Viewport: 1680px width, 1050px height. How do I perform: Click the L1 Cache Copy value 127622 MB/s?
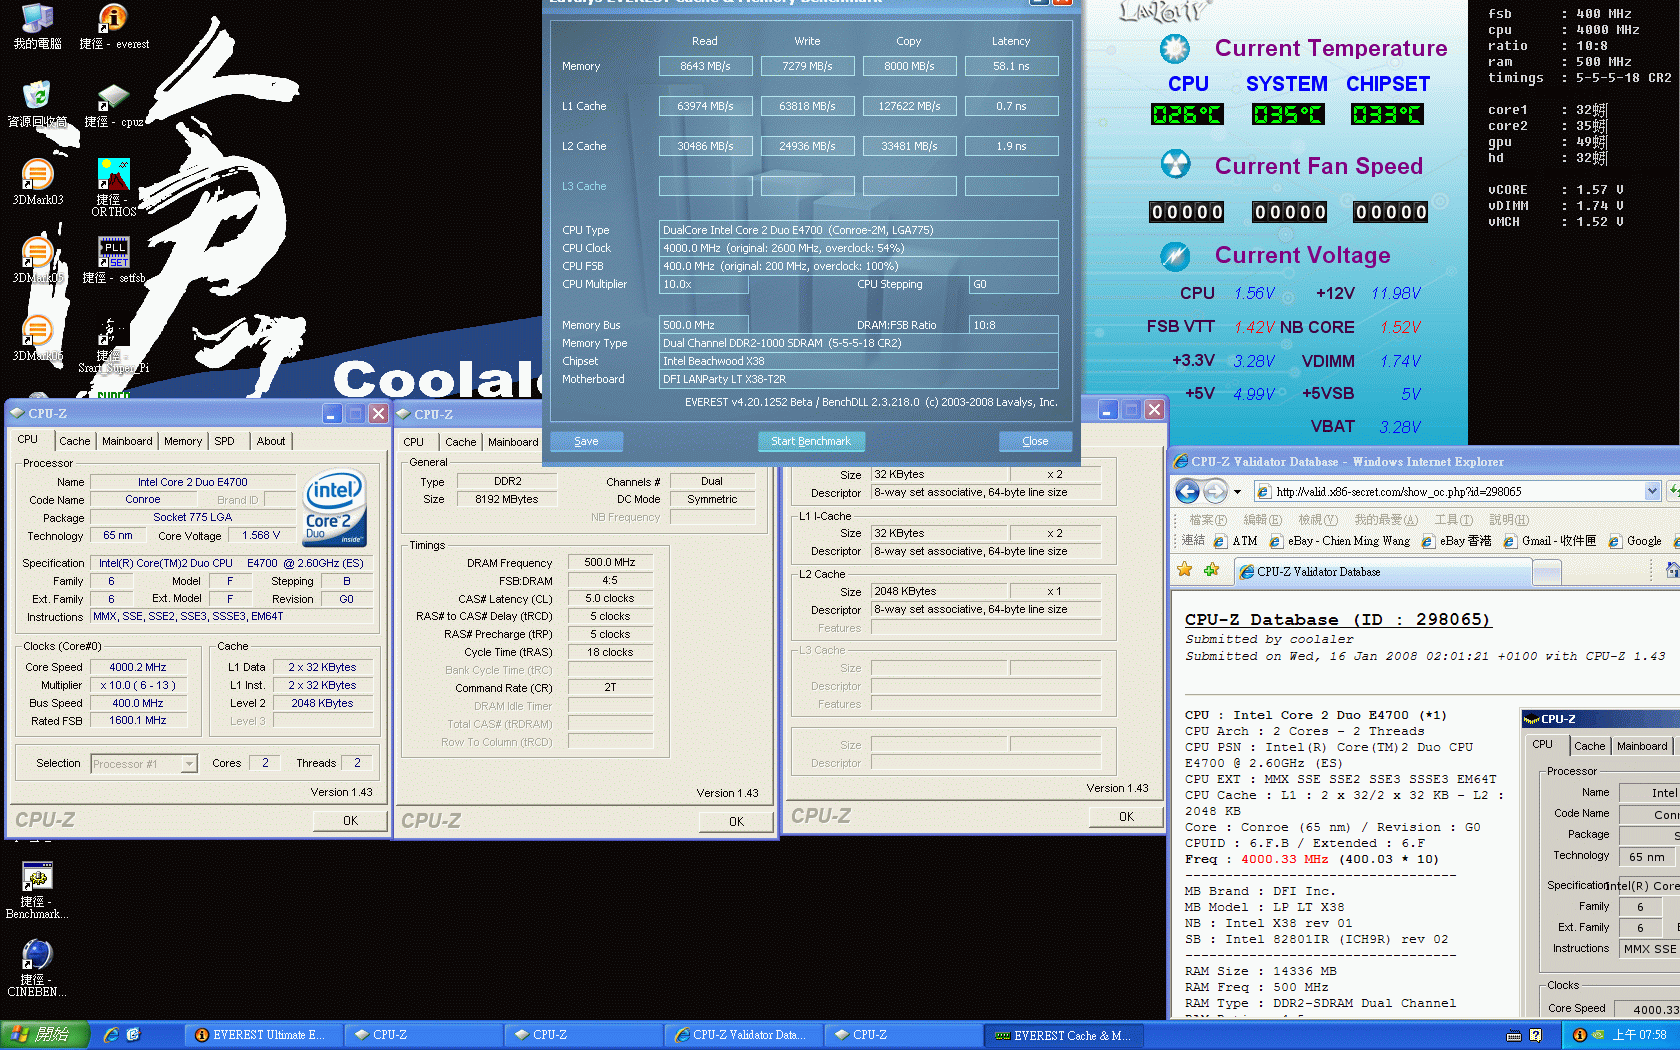[x=909, y=106]
